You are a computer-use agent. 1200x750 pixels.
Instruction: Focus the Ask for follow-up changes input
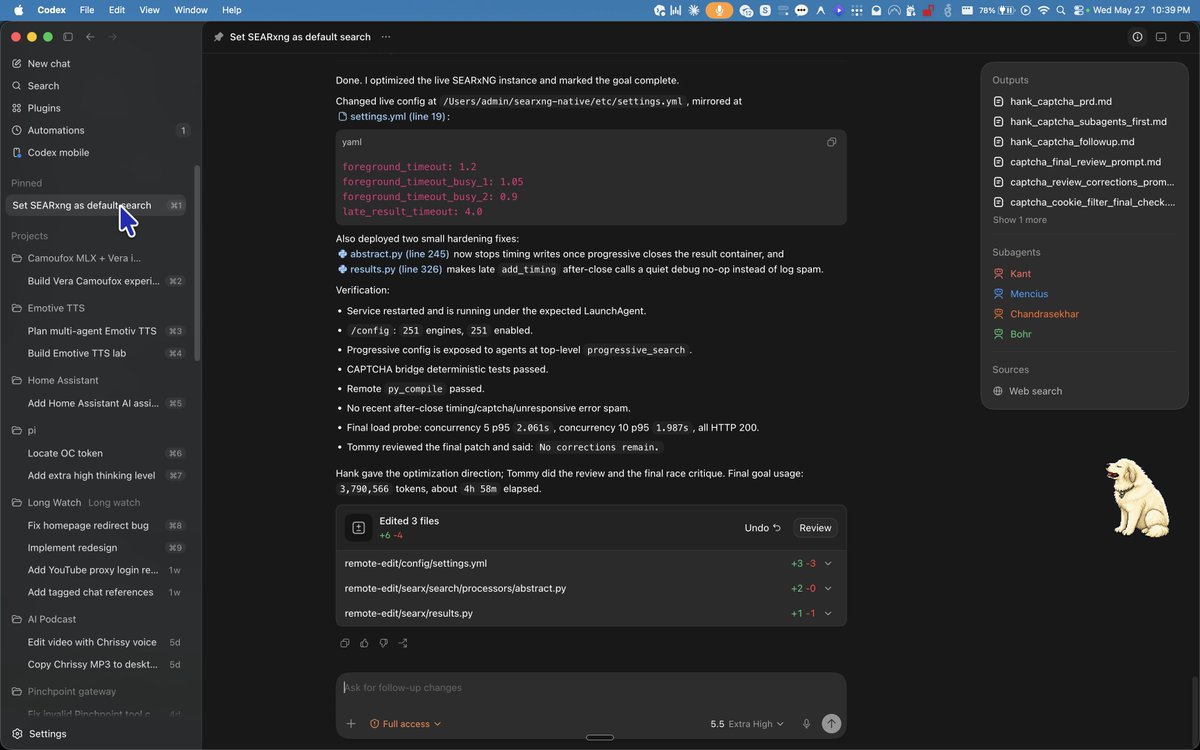click(590, 688)
